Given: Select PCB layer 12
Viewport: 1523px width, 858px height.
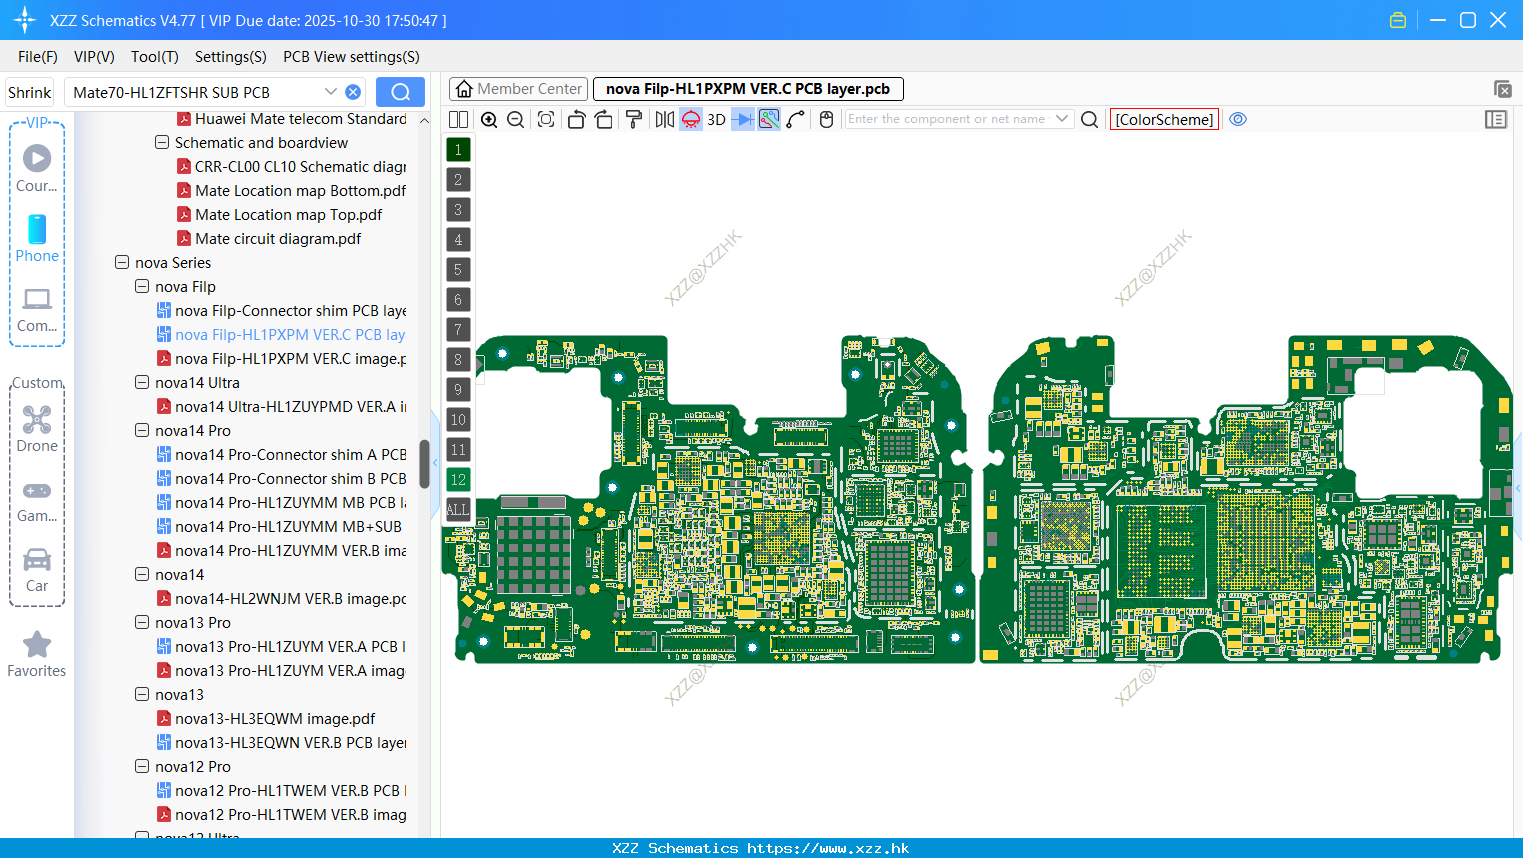Looking at the screenshot, I should (458, 480).
